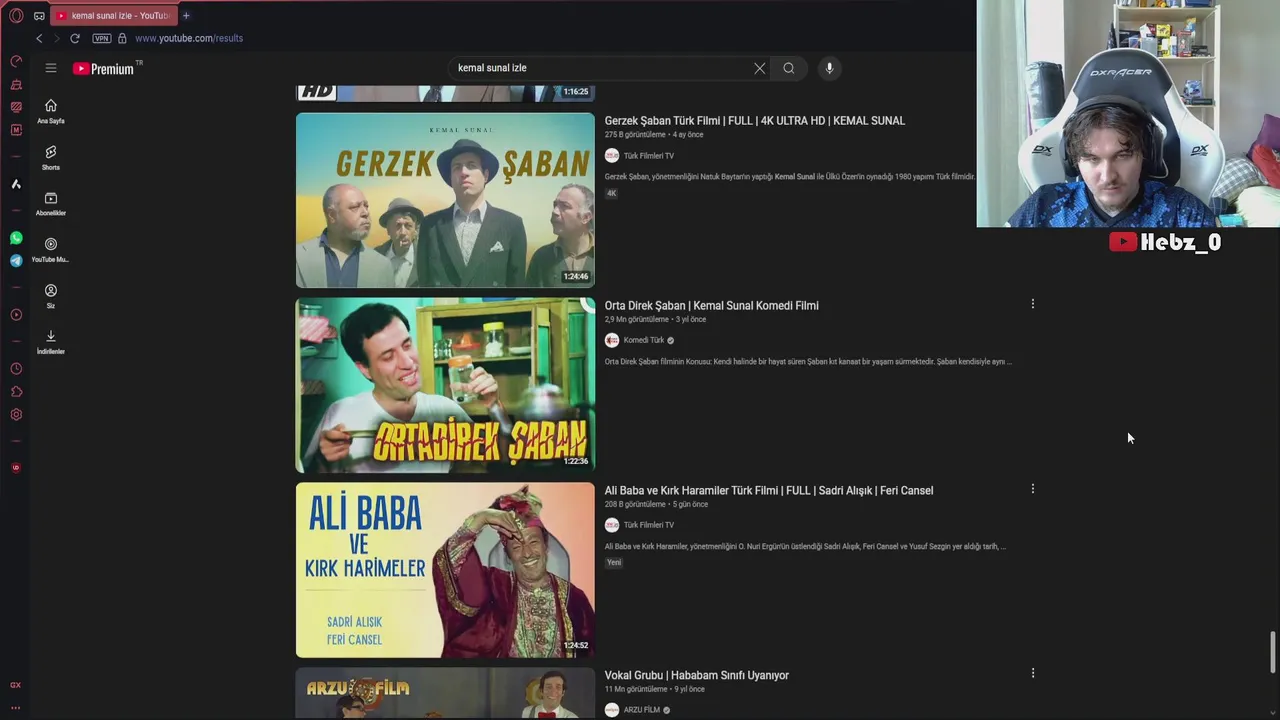Toggle the VPN badge in address bar
This screenshot has height=720, width=1280.
(102, 38)
